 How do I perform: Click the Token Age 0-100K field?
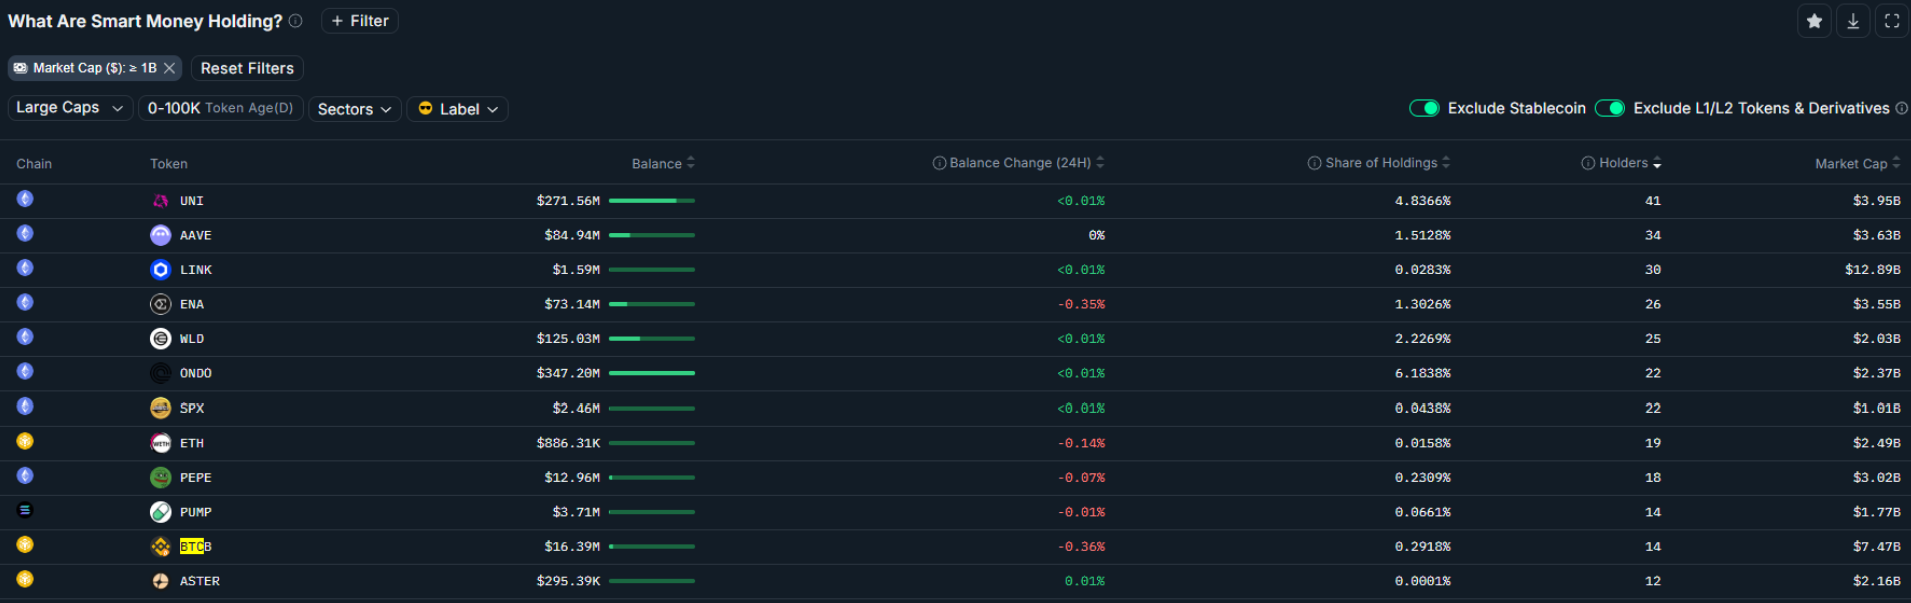[220, 108]
